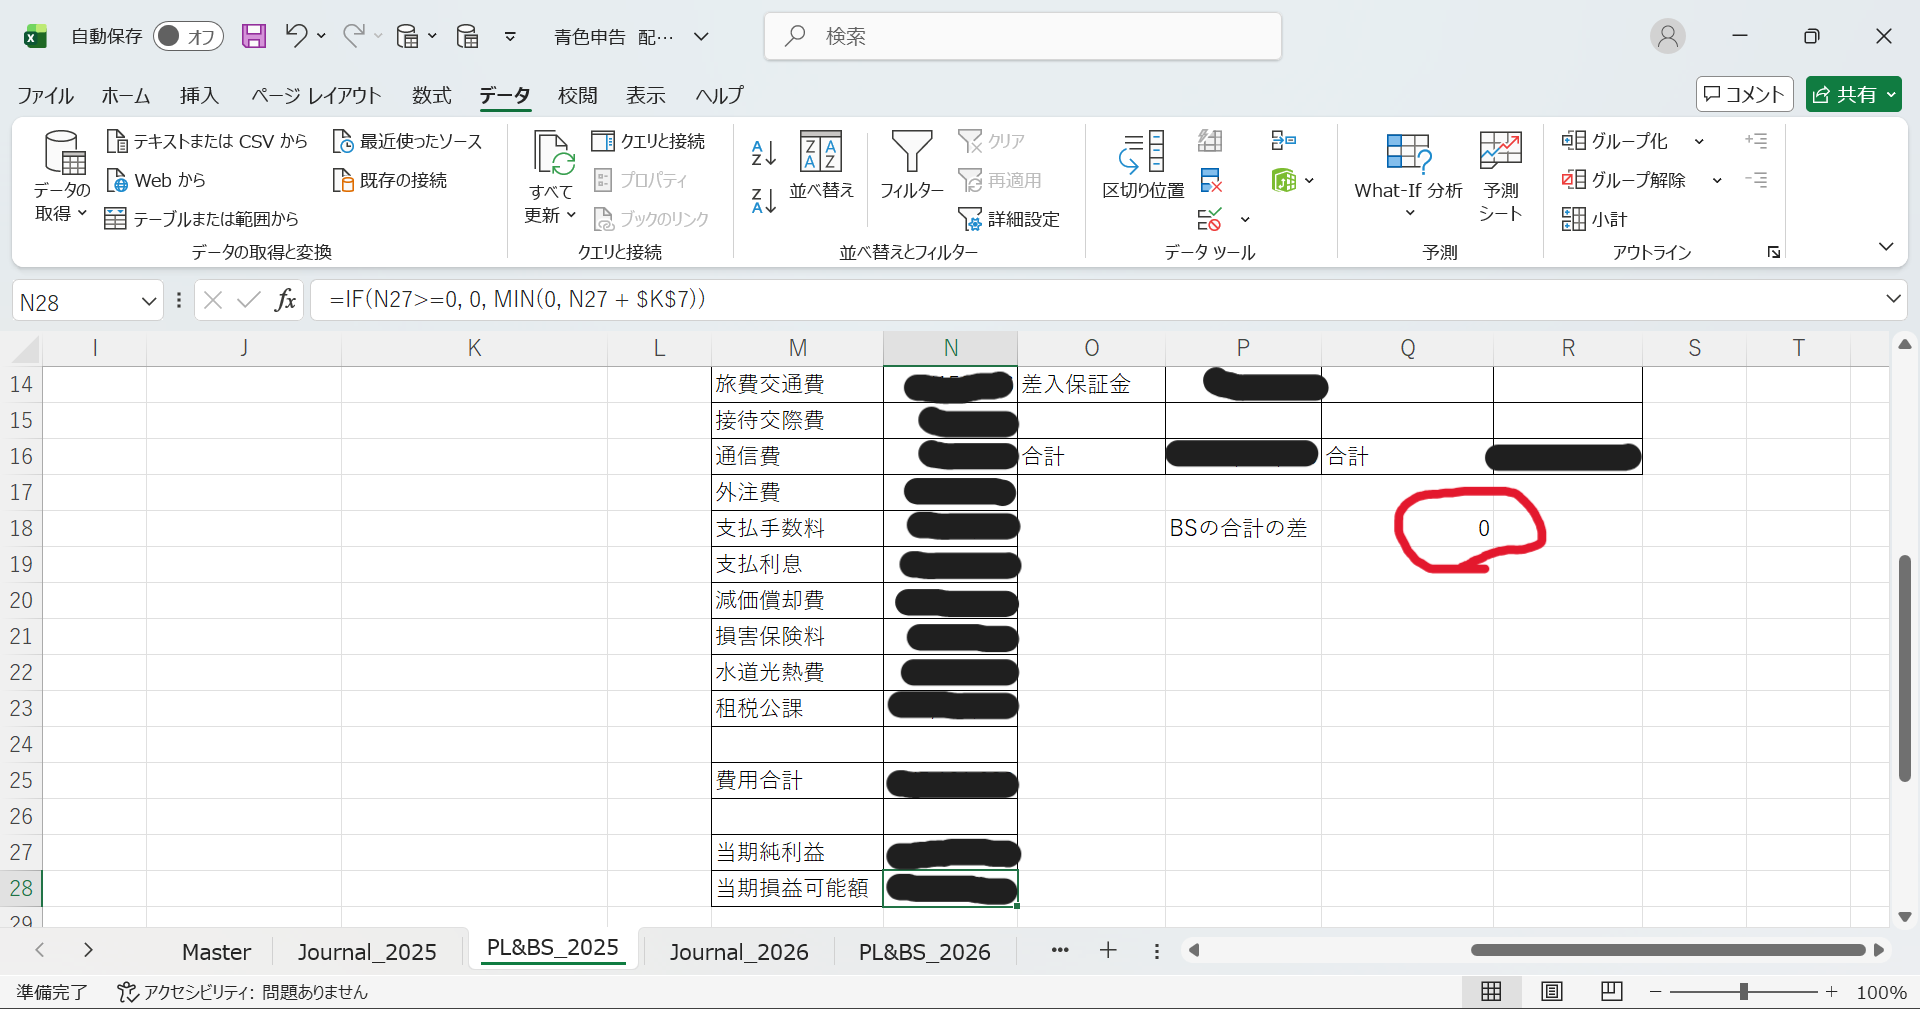Expand the グループ化 dropdown chevron
1920x1009 pixels.
tap(1700, 141)
